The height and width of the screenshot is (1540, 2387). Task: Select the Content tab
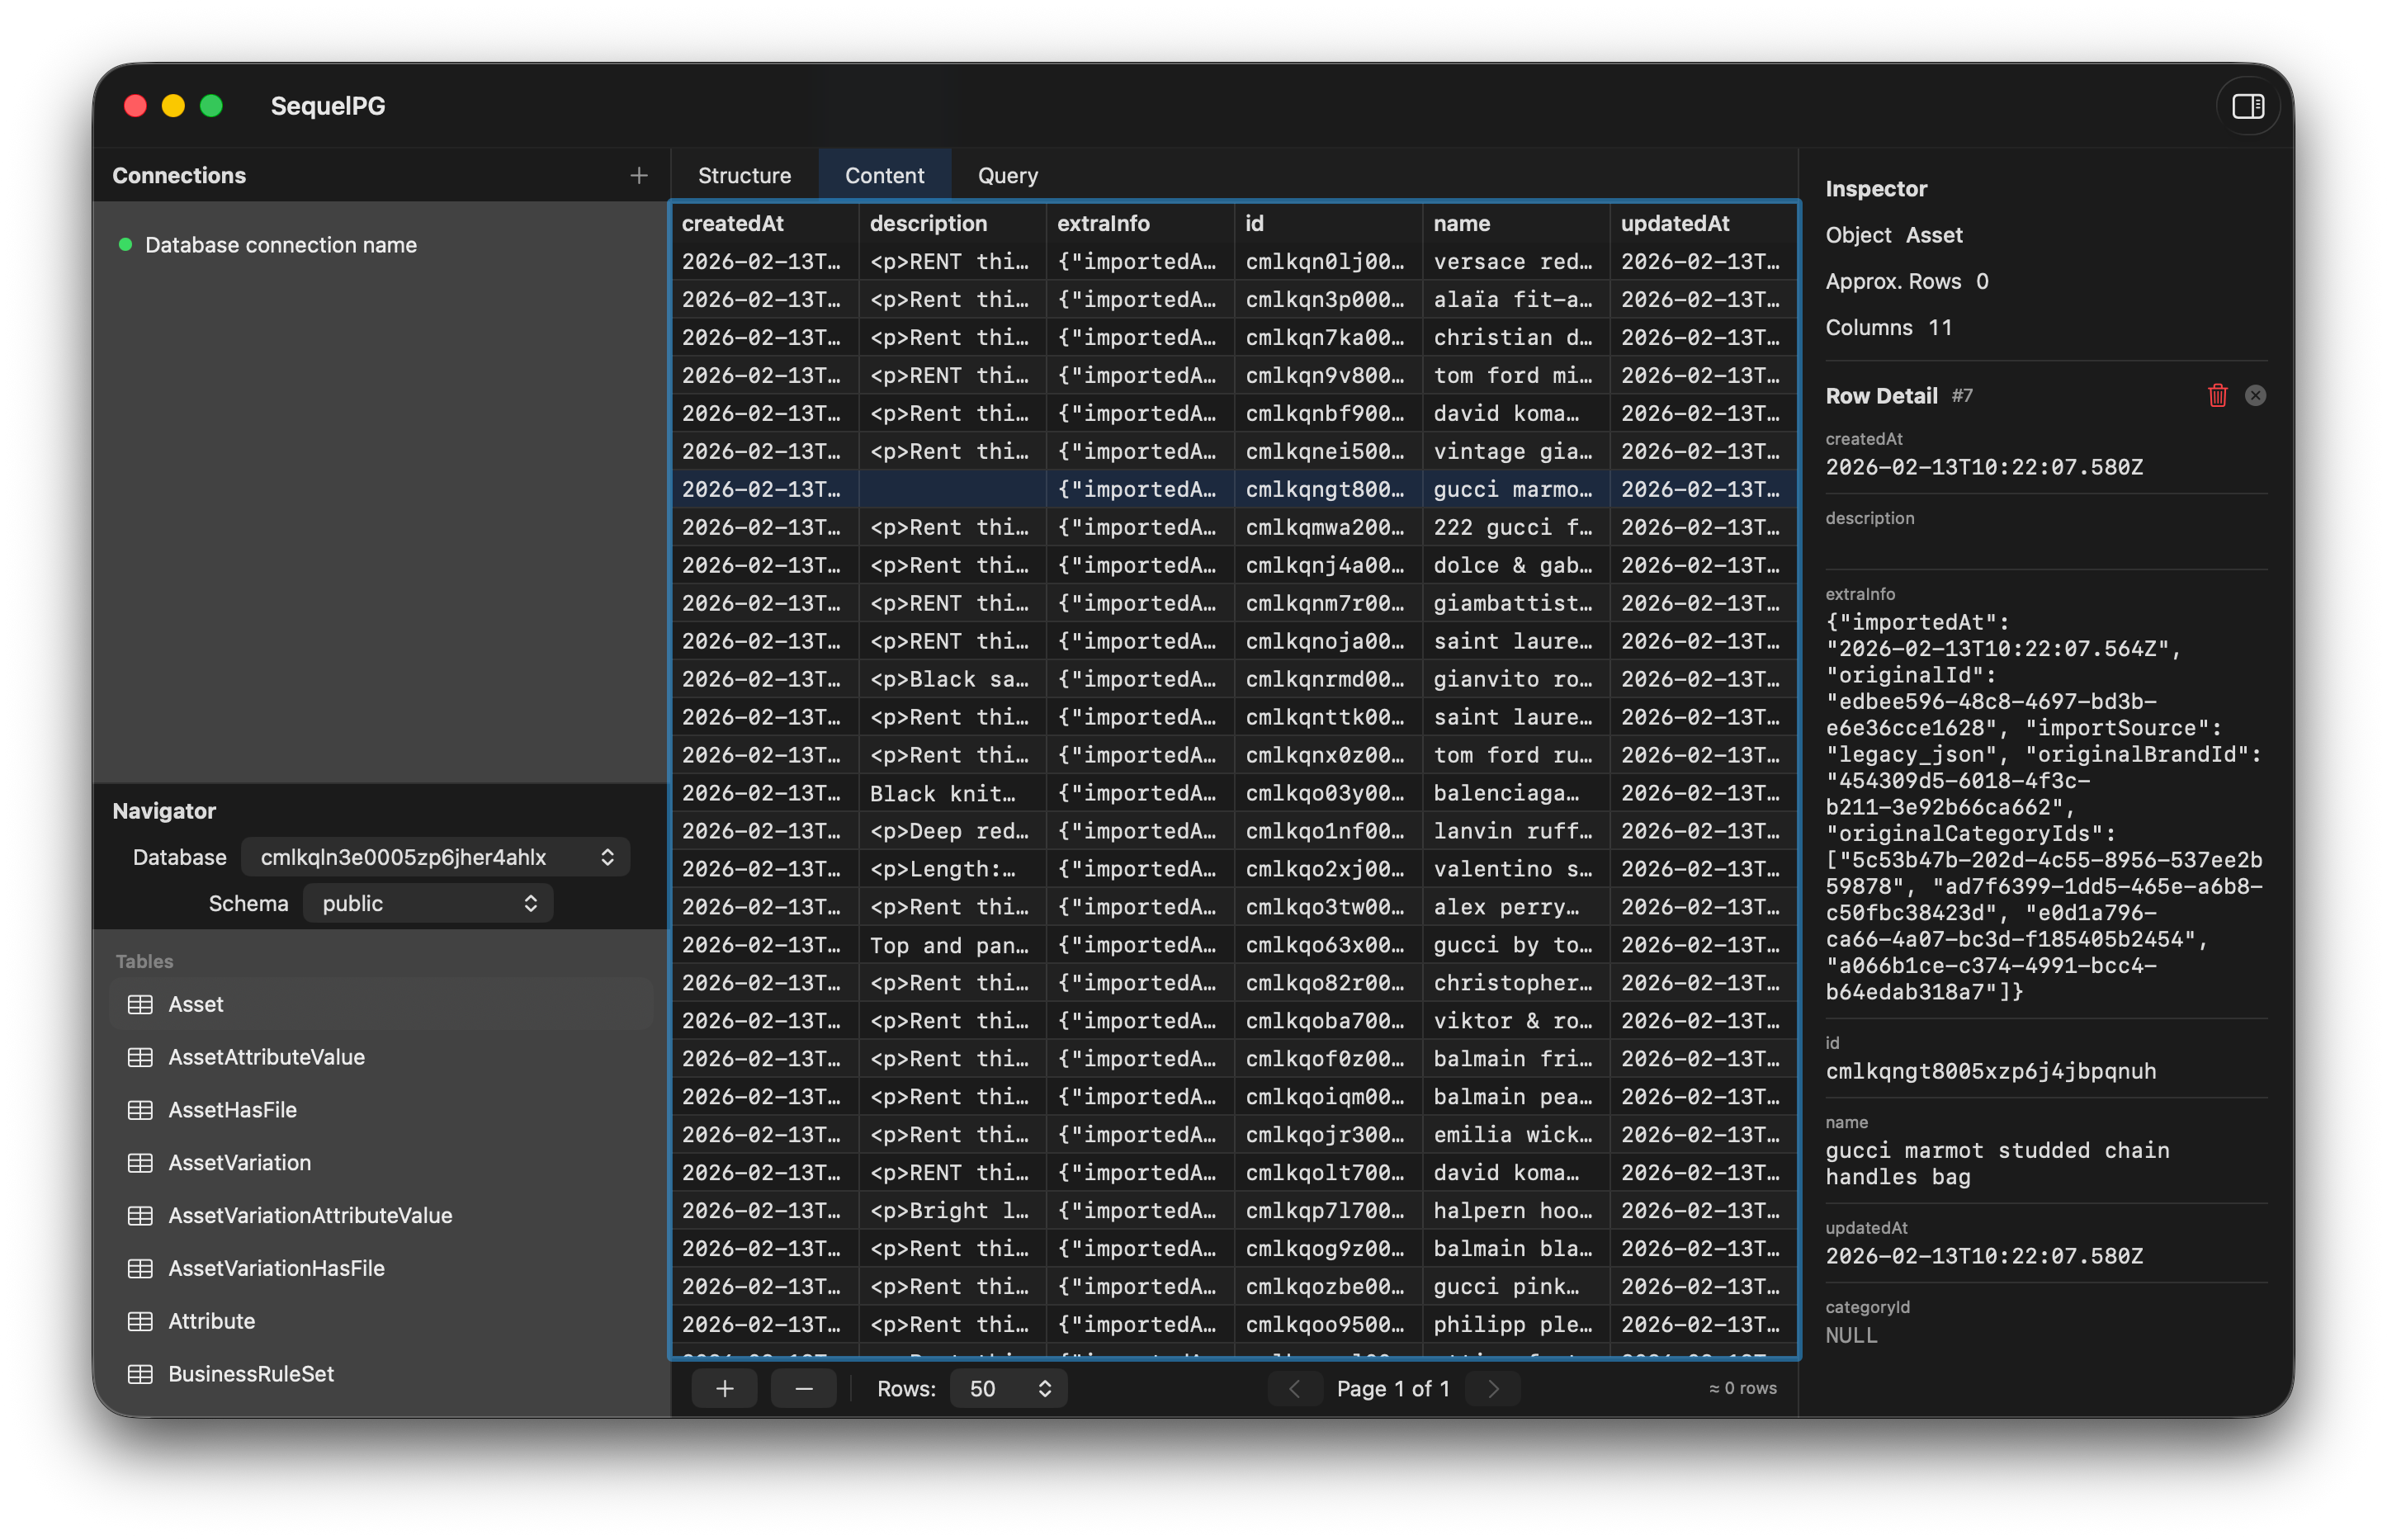pos(884,174)
